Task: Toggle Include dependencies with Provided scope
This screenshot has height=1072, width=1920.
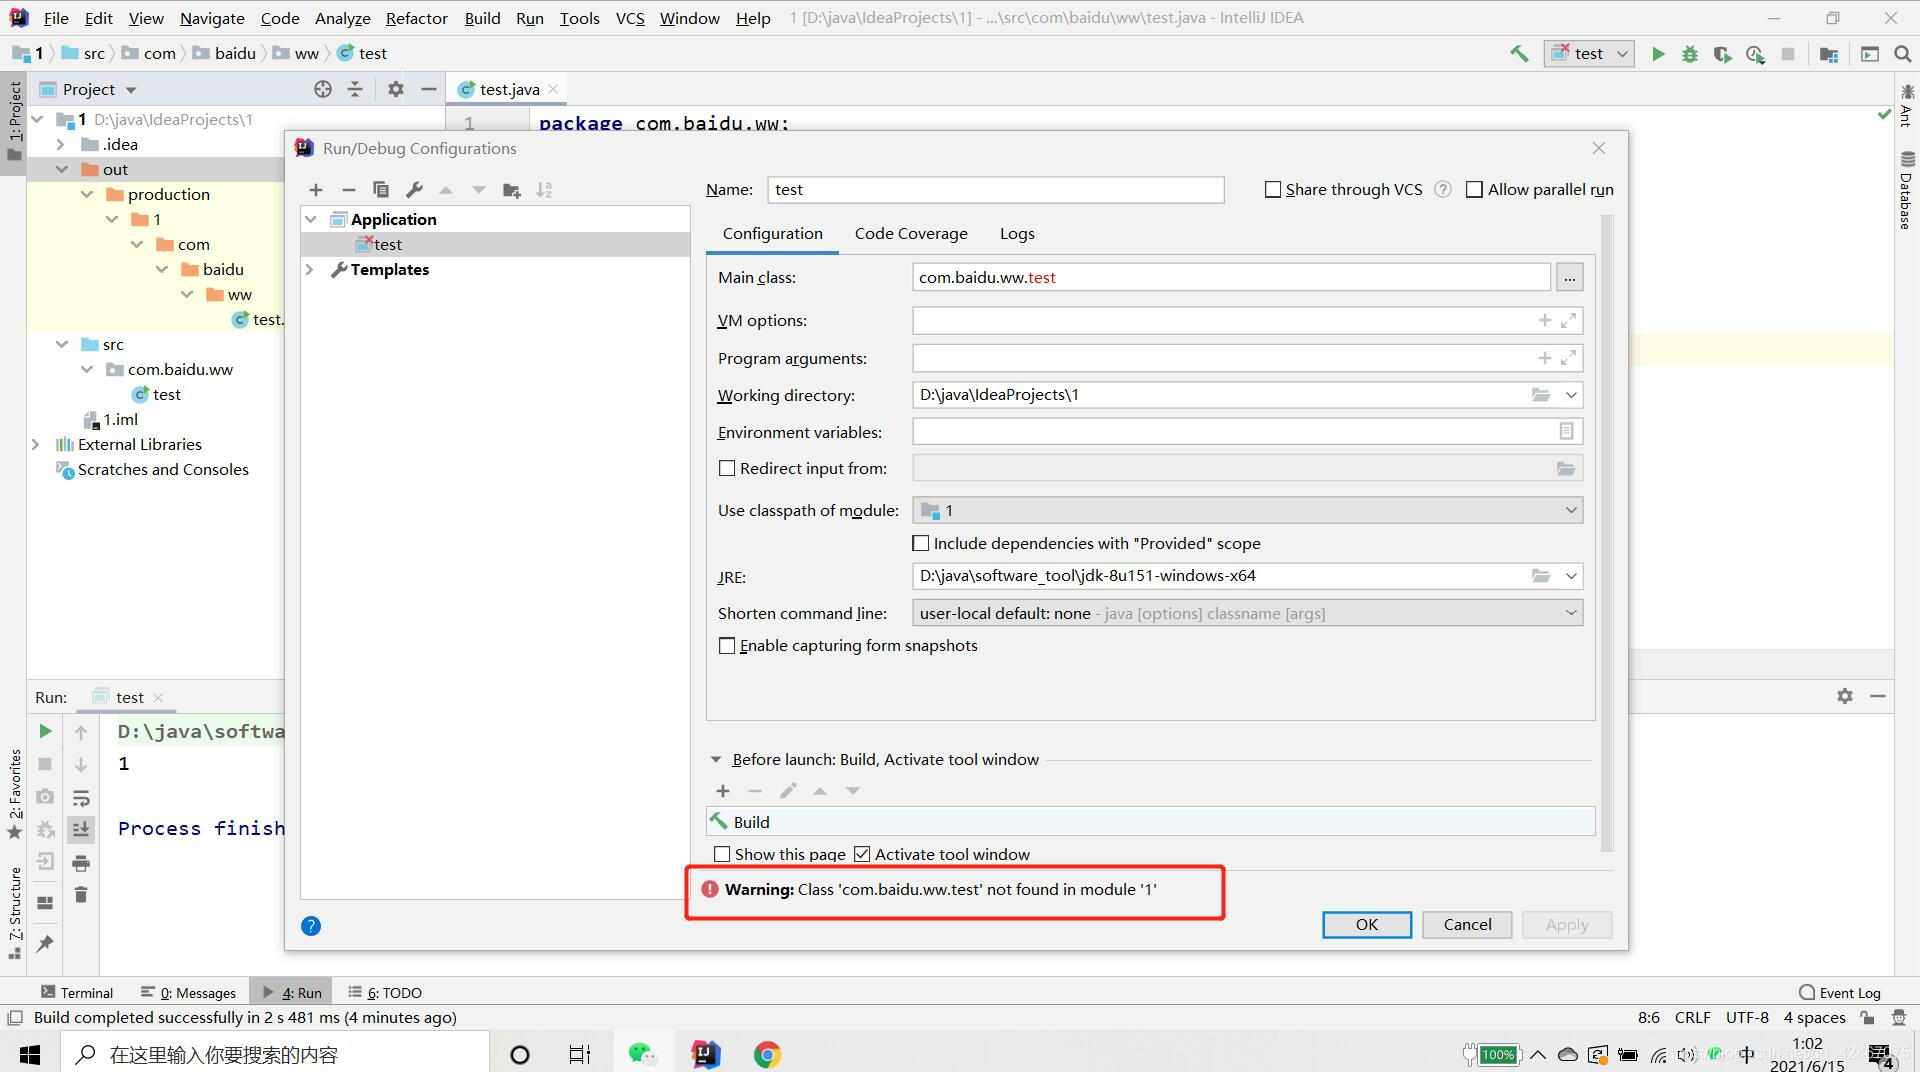Action: [921, 543]
